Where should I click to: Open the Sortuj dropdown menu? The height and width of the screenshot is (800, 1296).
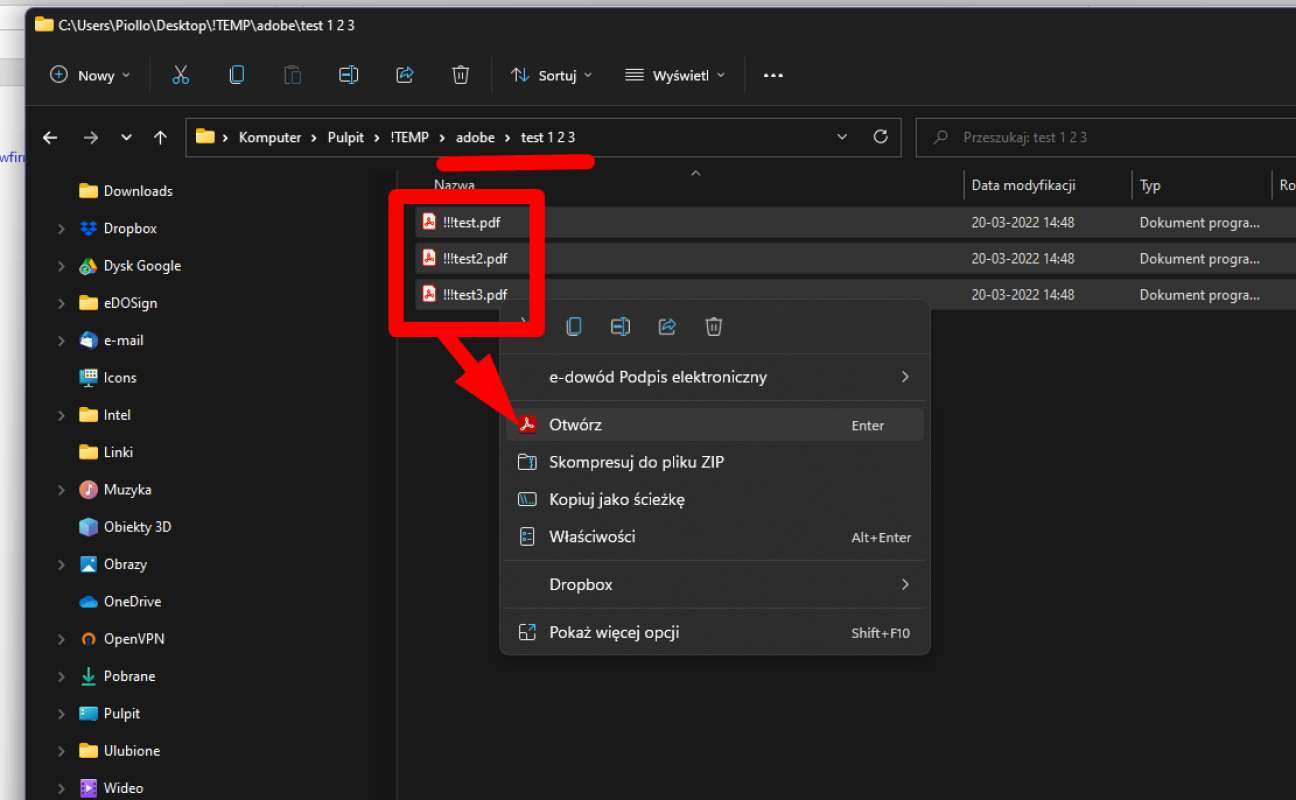point(551,75)
